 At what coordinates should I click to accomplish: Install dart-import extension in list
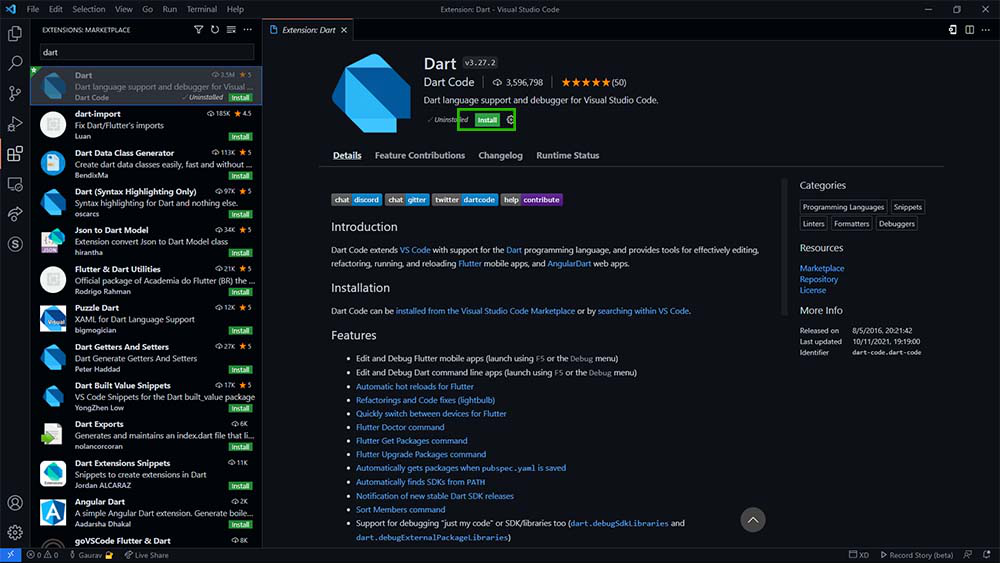240,136
